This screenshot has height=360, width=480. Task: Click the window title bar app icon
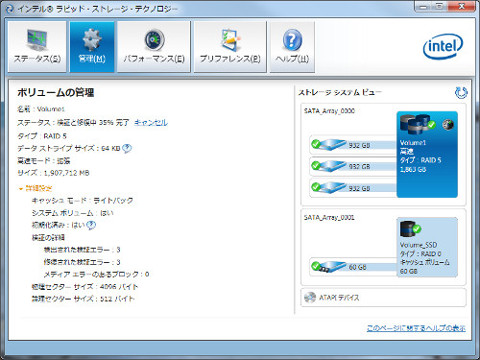tap(10, 8)
